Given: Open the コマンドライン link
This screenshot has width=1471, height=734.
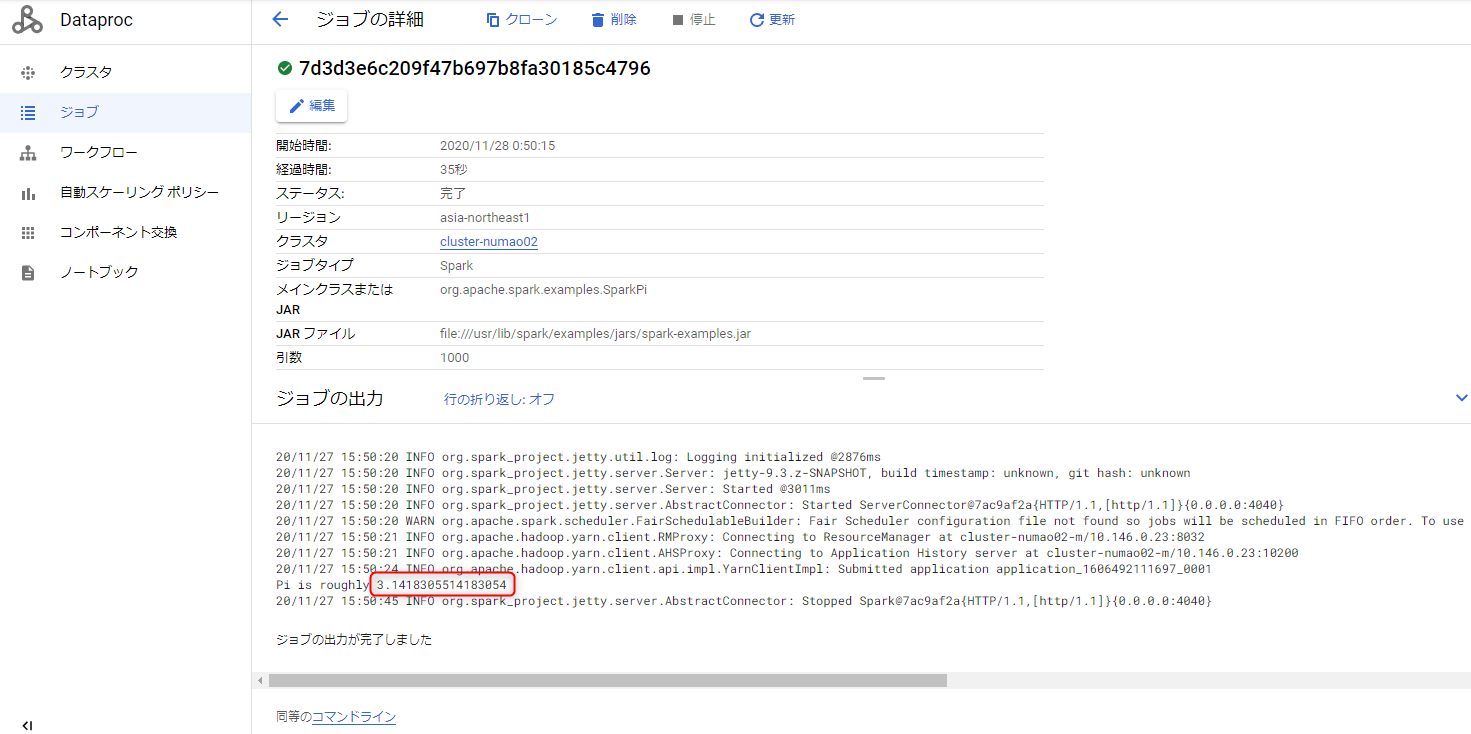Looking at the screenshot, I should 354,717.
